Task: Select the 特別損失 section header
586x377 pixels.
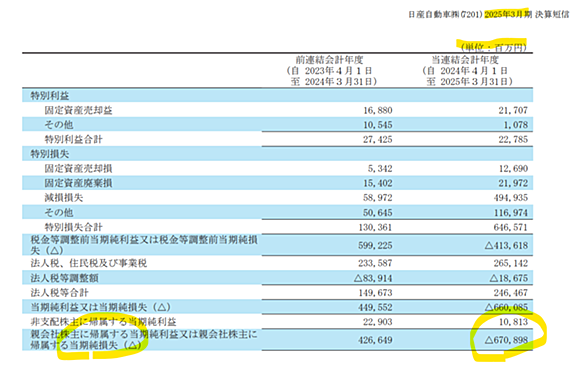Action: [x=50, y=154]
